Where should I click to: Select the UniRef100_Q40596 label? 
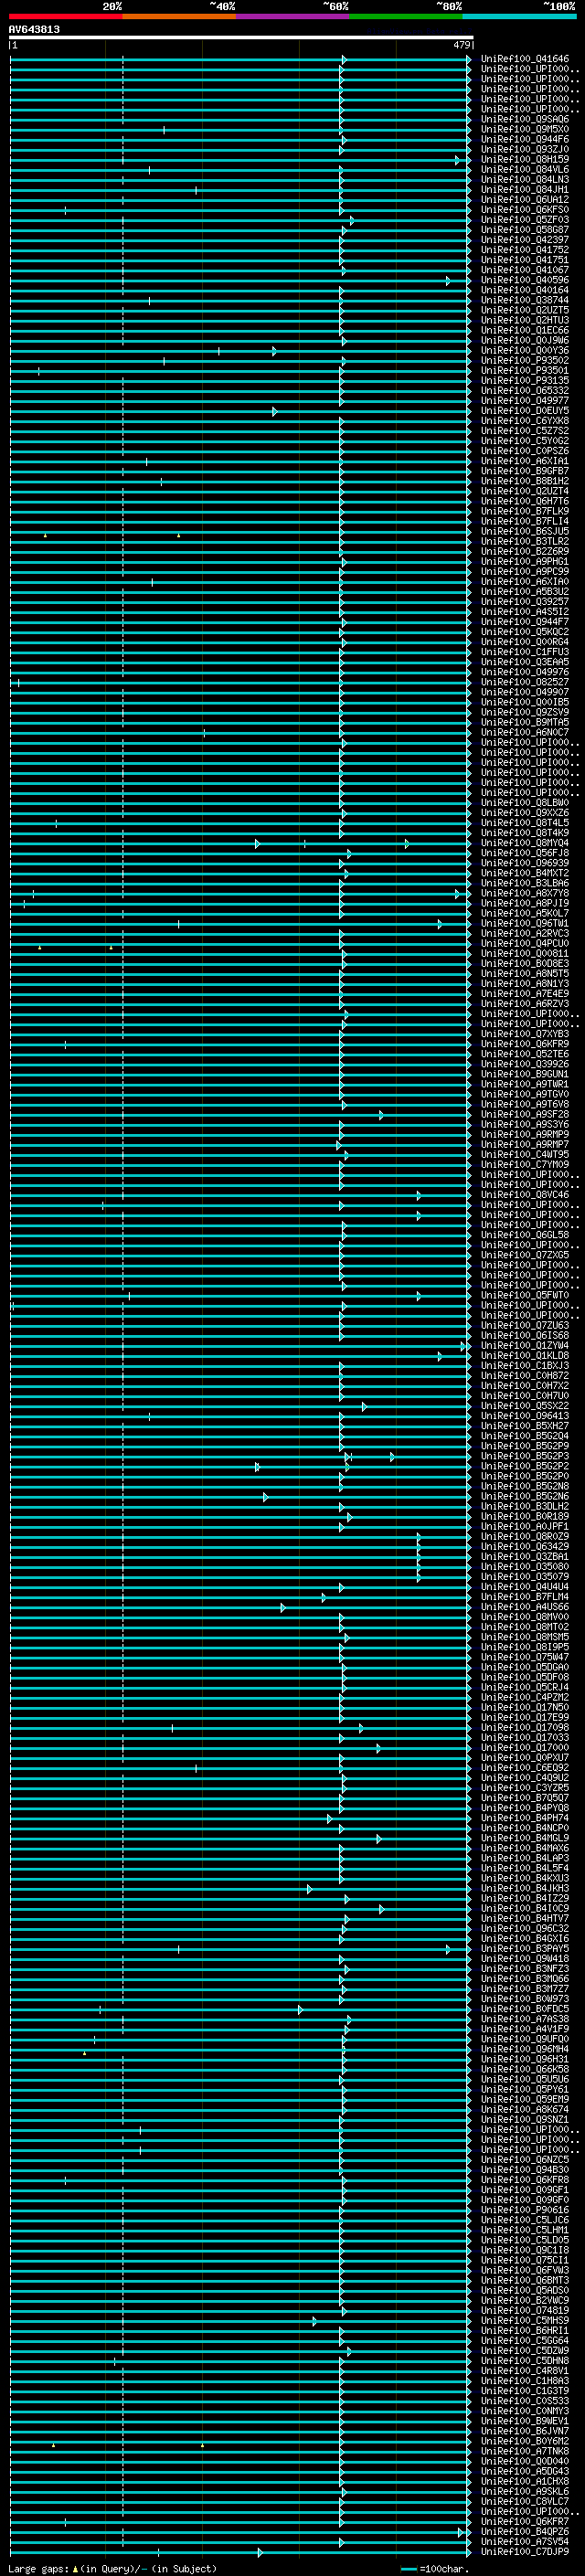(525, 280)
